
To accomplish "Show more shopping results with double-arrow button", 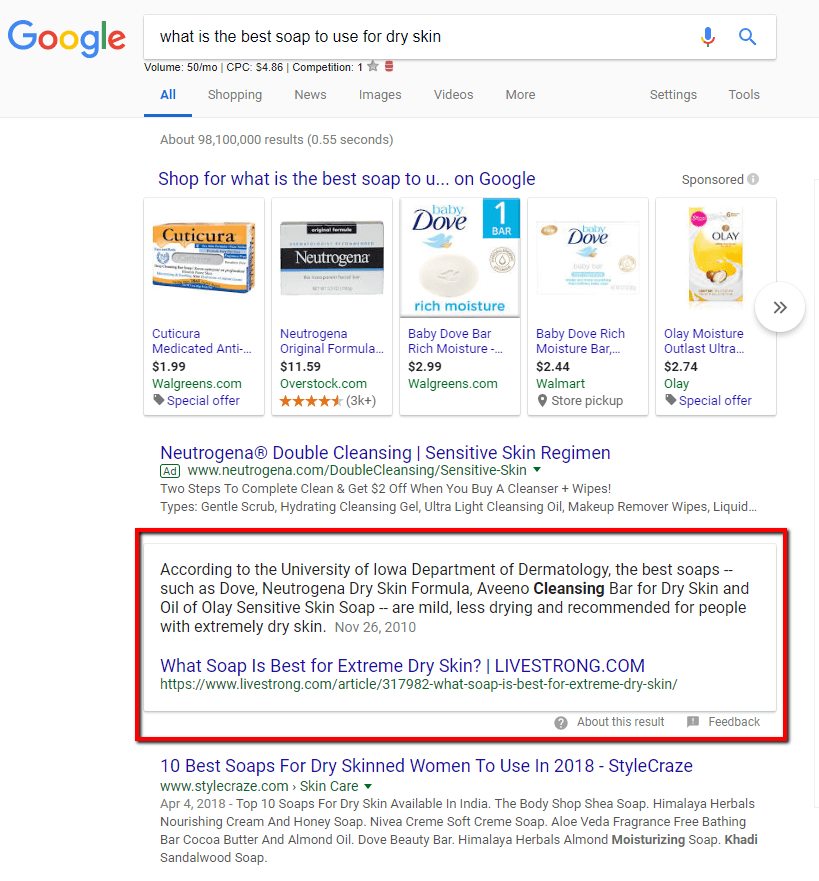I will coord(780,307).
